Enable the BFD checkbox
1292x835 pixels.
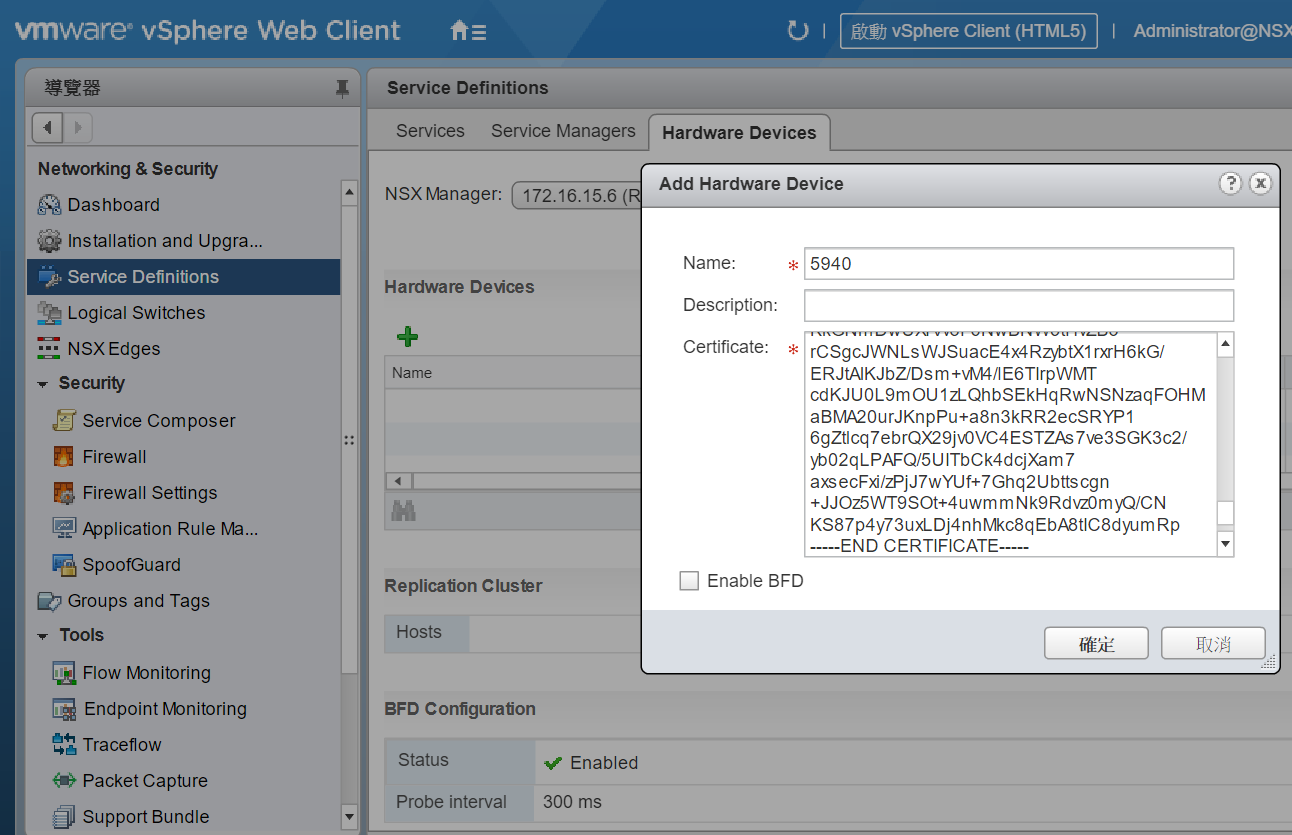click(689, 581)
